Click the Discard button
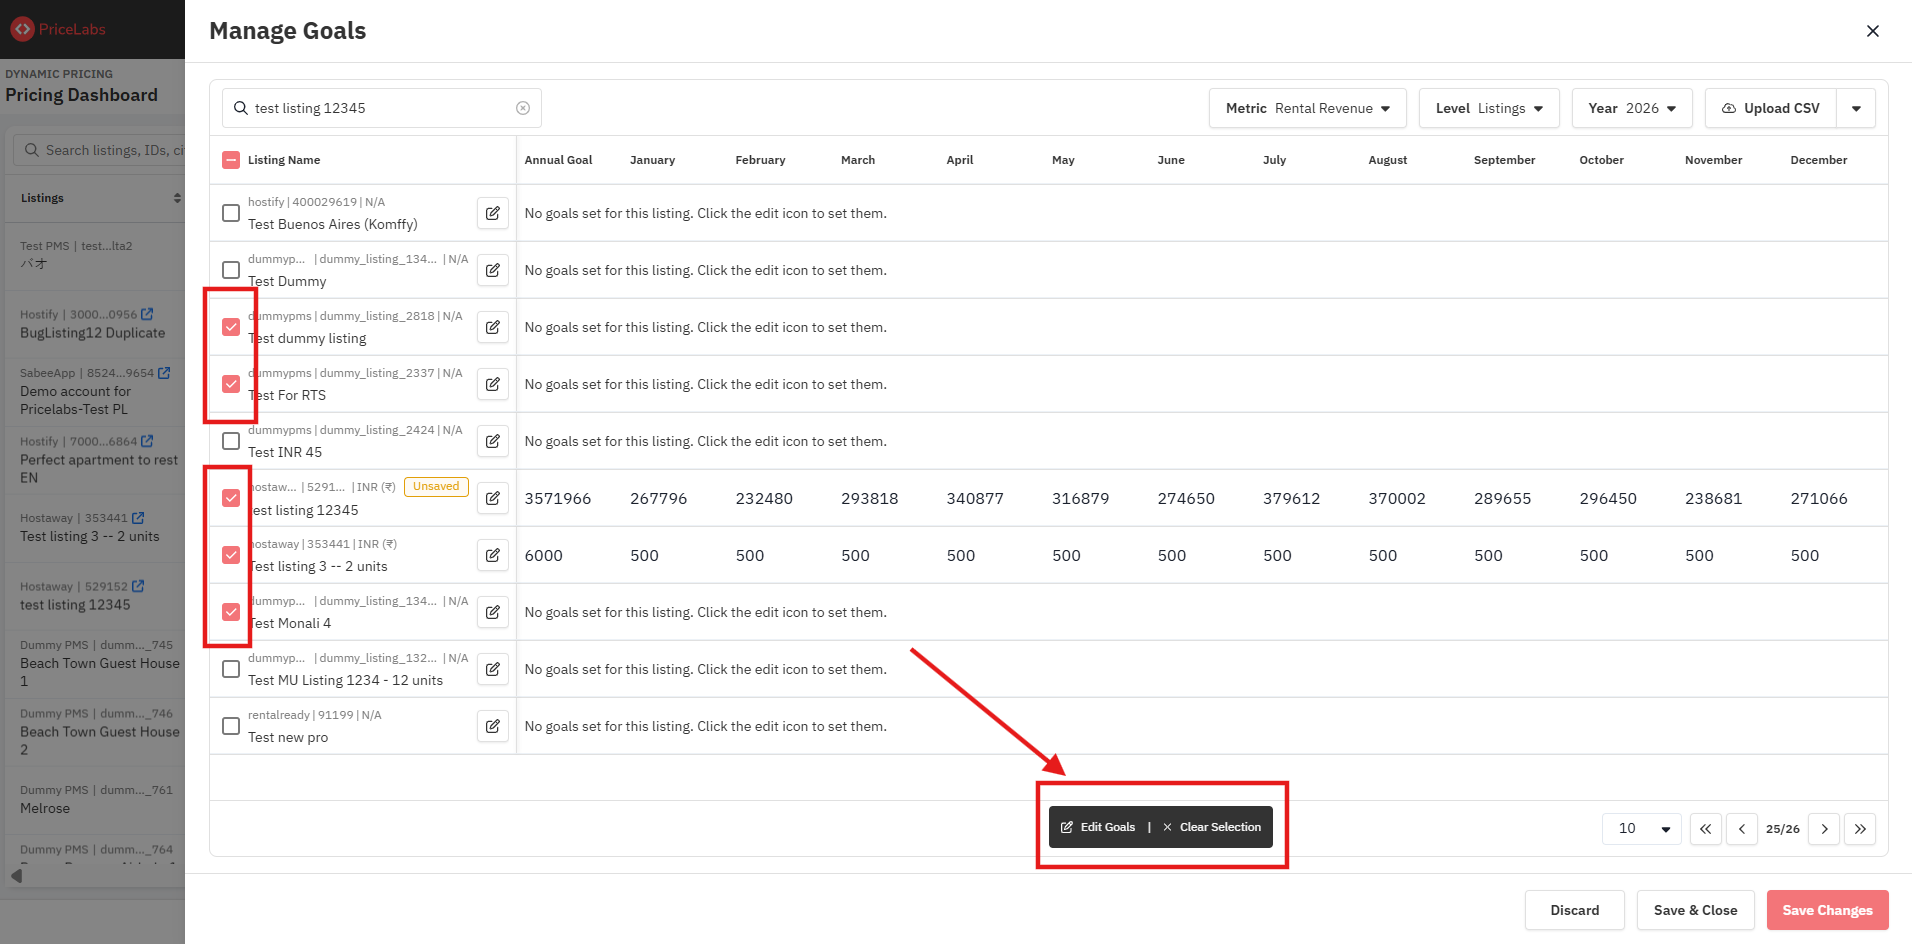 click(x=1575, y=910)
